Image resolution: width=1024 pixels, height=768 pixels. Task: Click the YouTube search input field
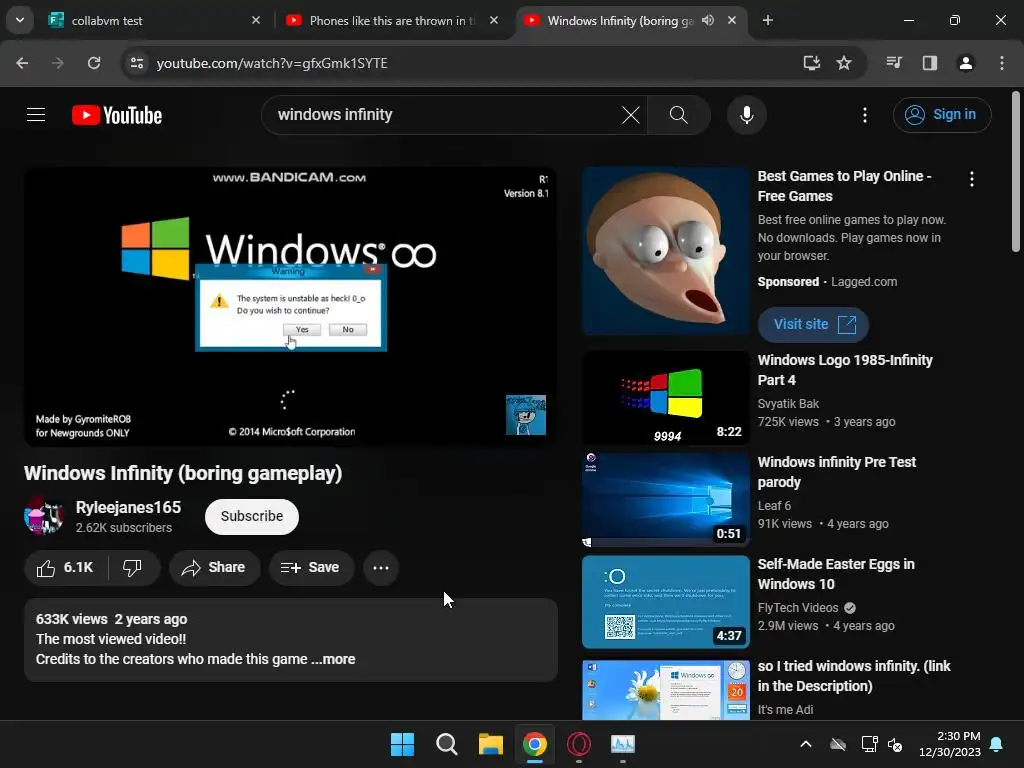pyautogui.click(x=444, y=115)
